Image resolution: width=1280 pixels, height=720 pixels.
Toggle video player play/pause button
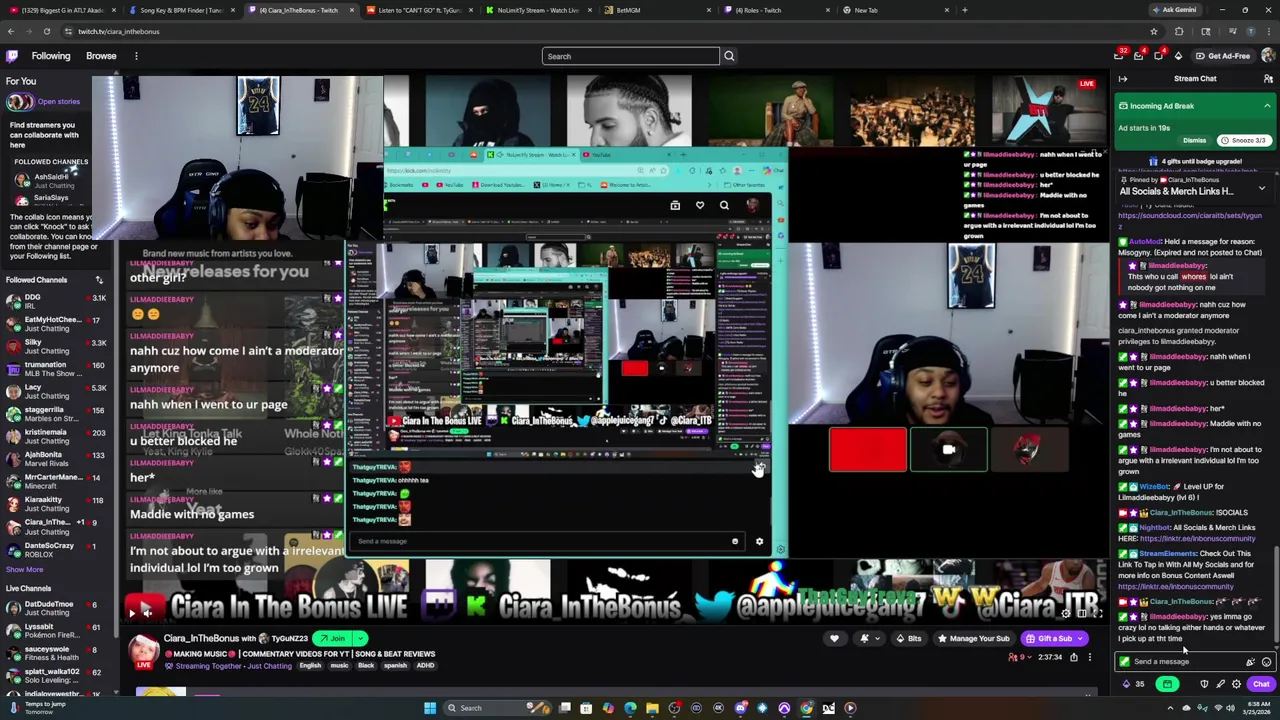[x=132, y=613]
